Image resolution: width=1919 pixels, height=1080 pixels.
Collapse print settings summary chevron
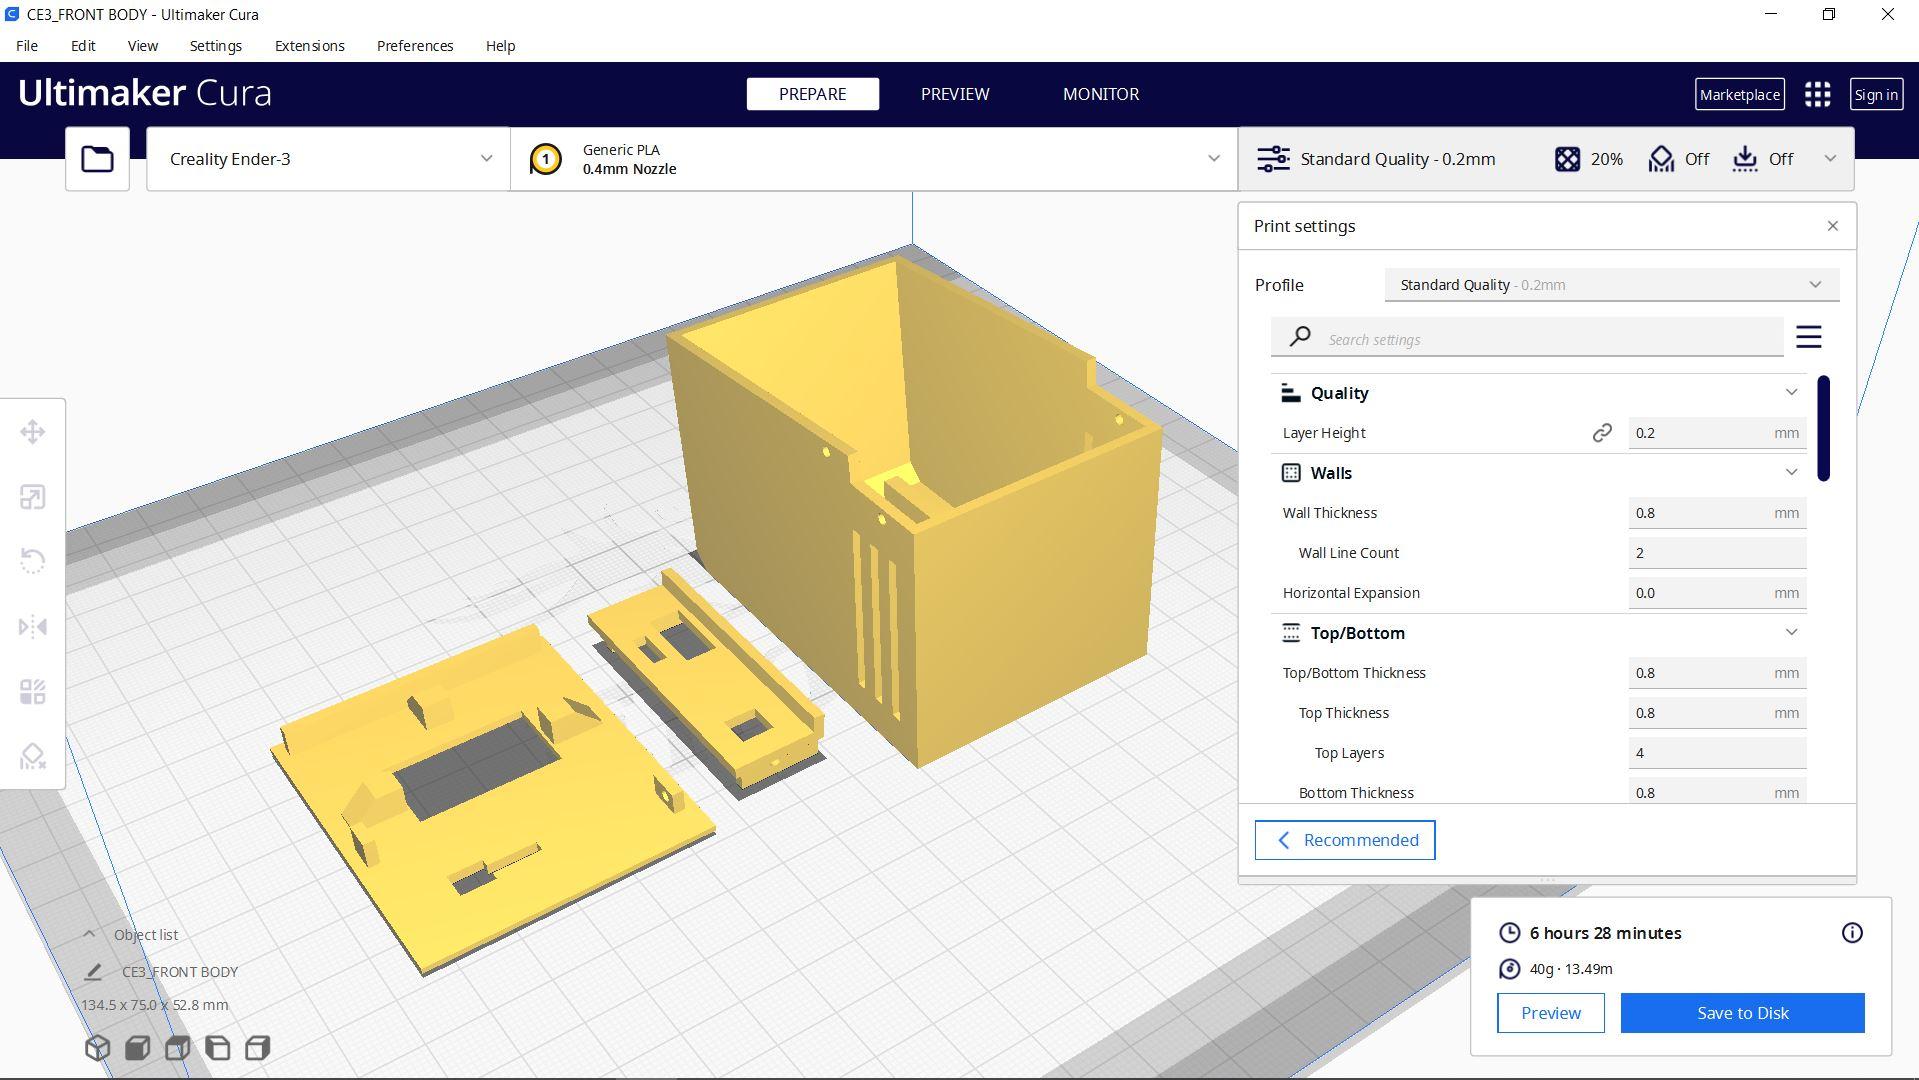click(x=1830, y=159)
